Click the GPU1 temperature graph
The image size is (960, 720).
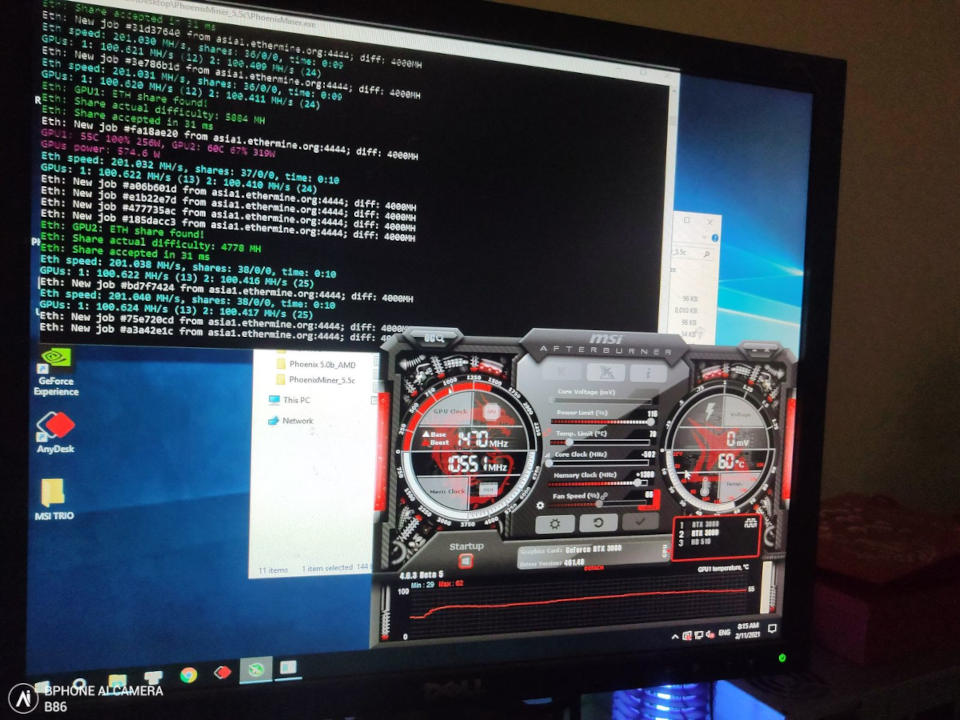(579, 605)
